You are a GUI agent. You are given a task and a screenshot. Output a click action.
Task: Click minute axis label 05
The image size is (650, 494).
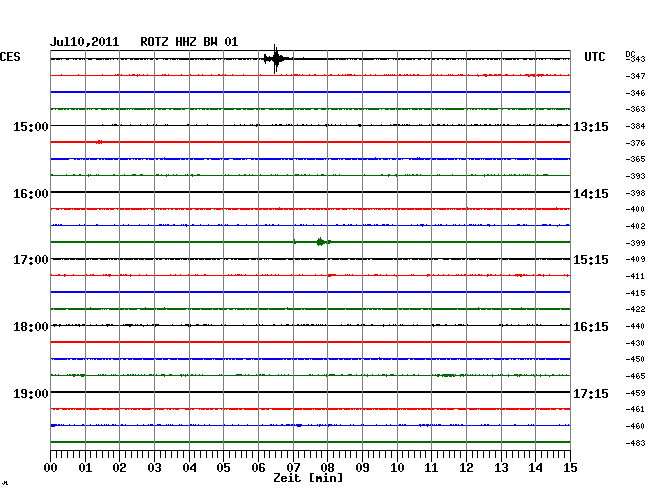(223, 468)
